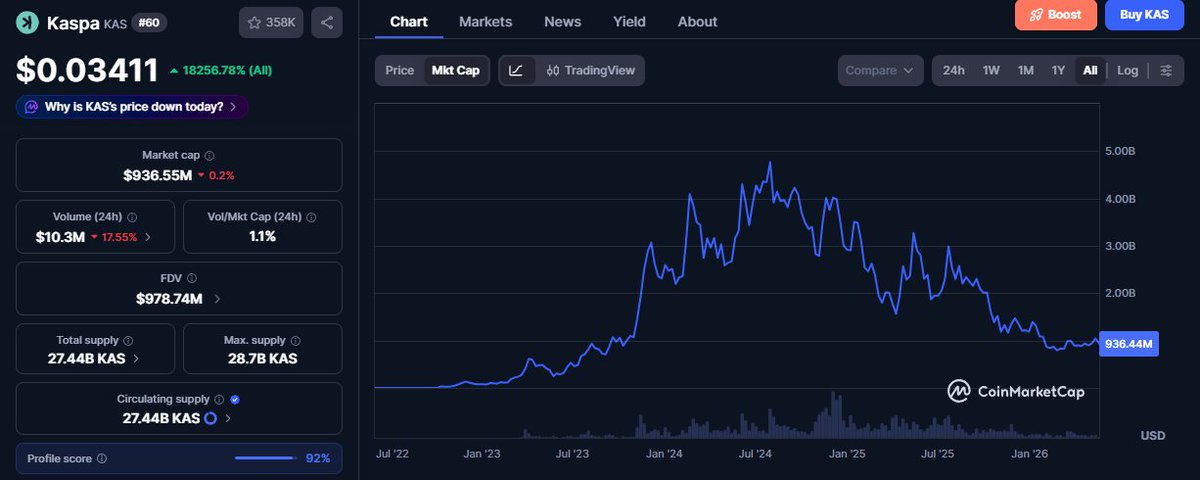
Task: Click the $0.03411 price text
Action: [87, 70]
